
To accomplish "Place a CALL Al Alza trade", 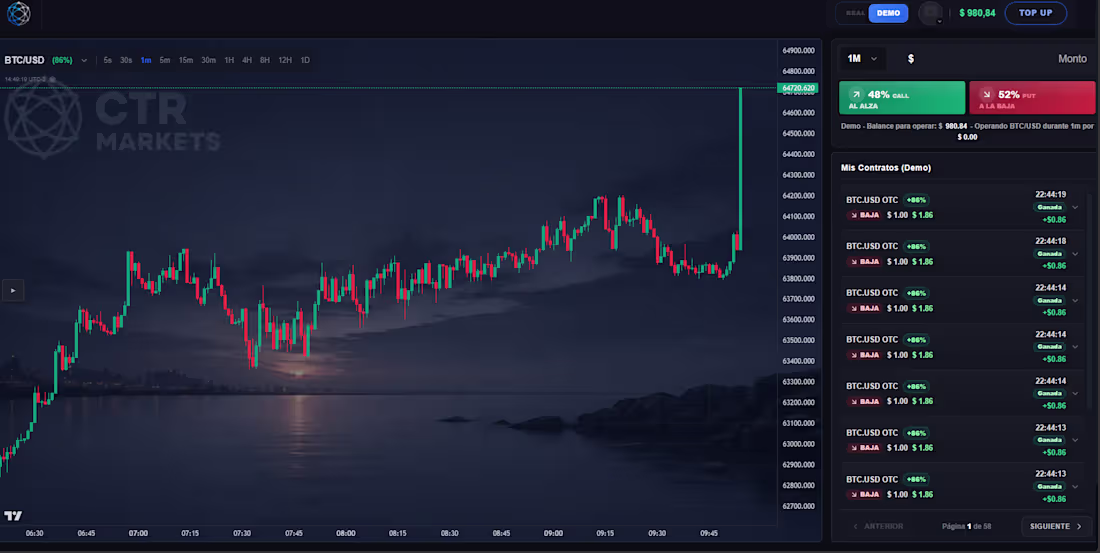I will pos(901,98).
